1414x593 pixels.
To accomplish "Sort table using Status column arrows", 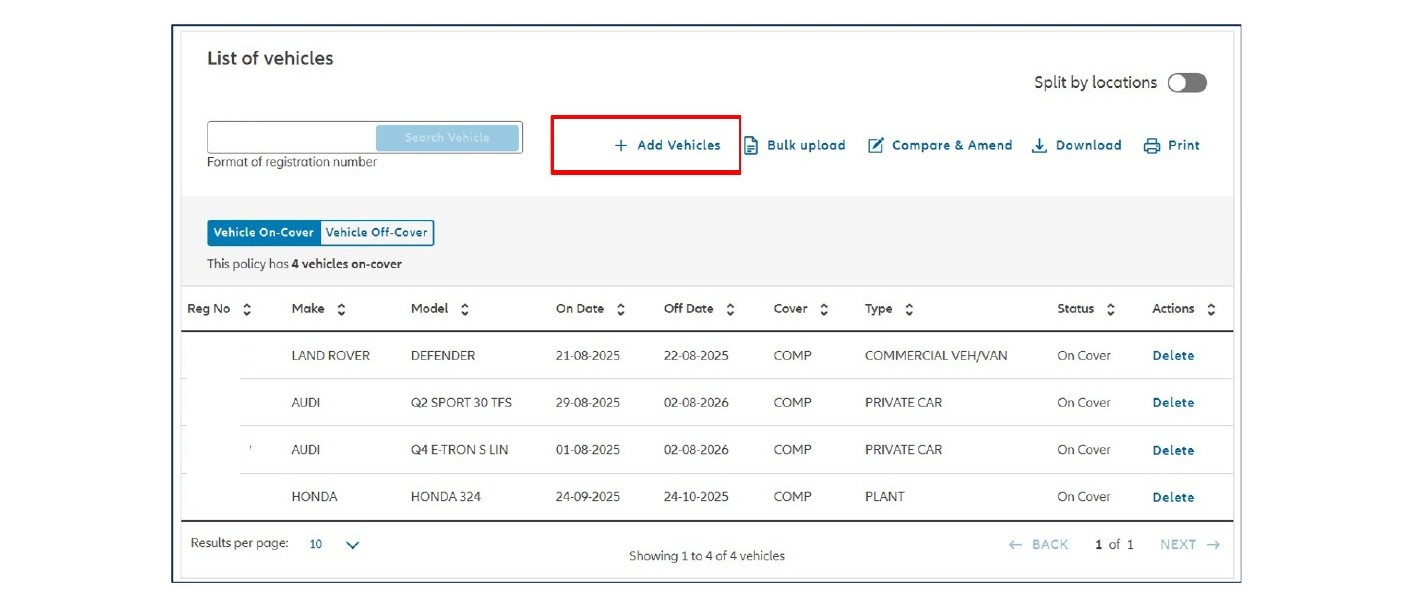I will 1111,310.
